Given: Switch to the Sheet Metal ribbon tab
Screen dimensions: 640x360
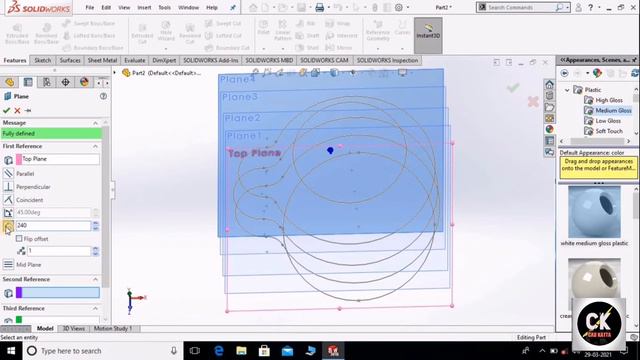Looking at the screenshot, I should tap(102, 60).
